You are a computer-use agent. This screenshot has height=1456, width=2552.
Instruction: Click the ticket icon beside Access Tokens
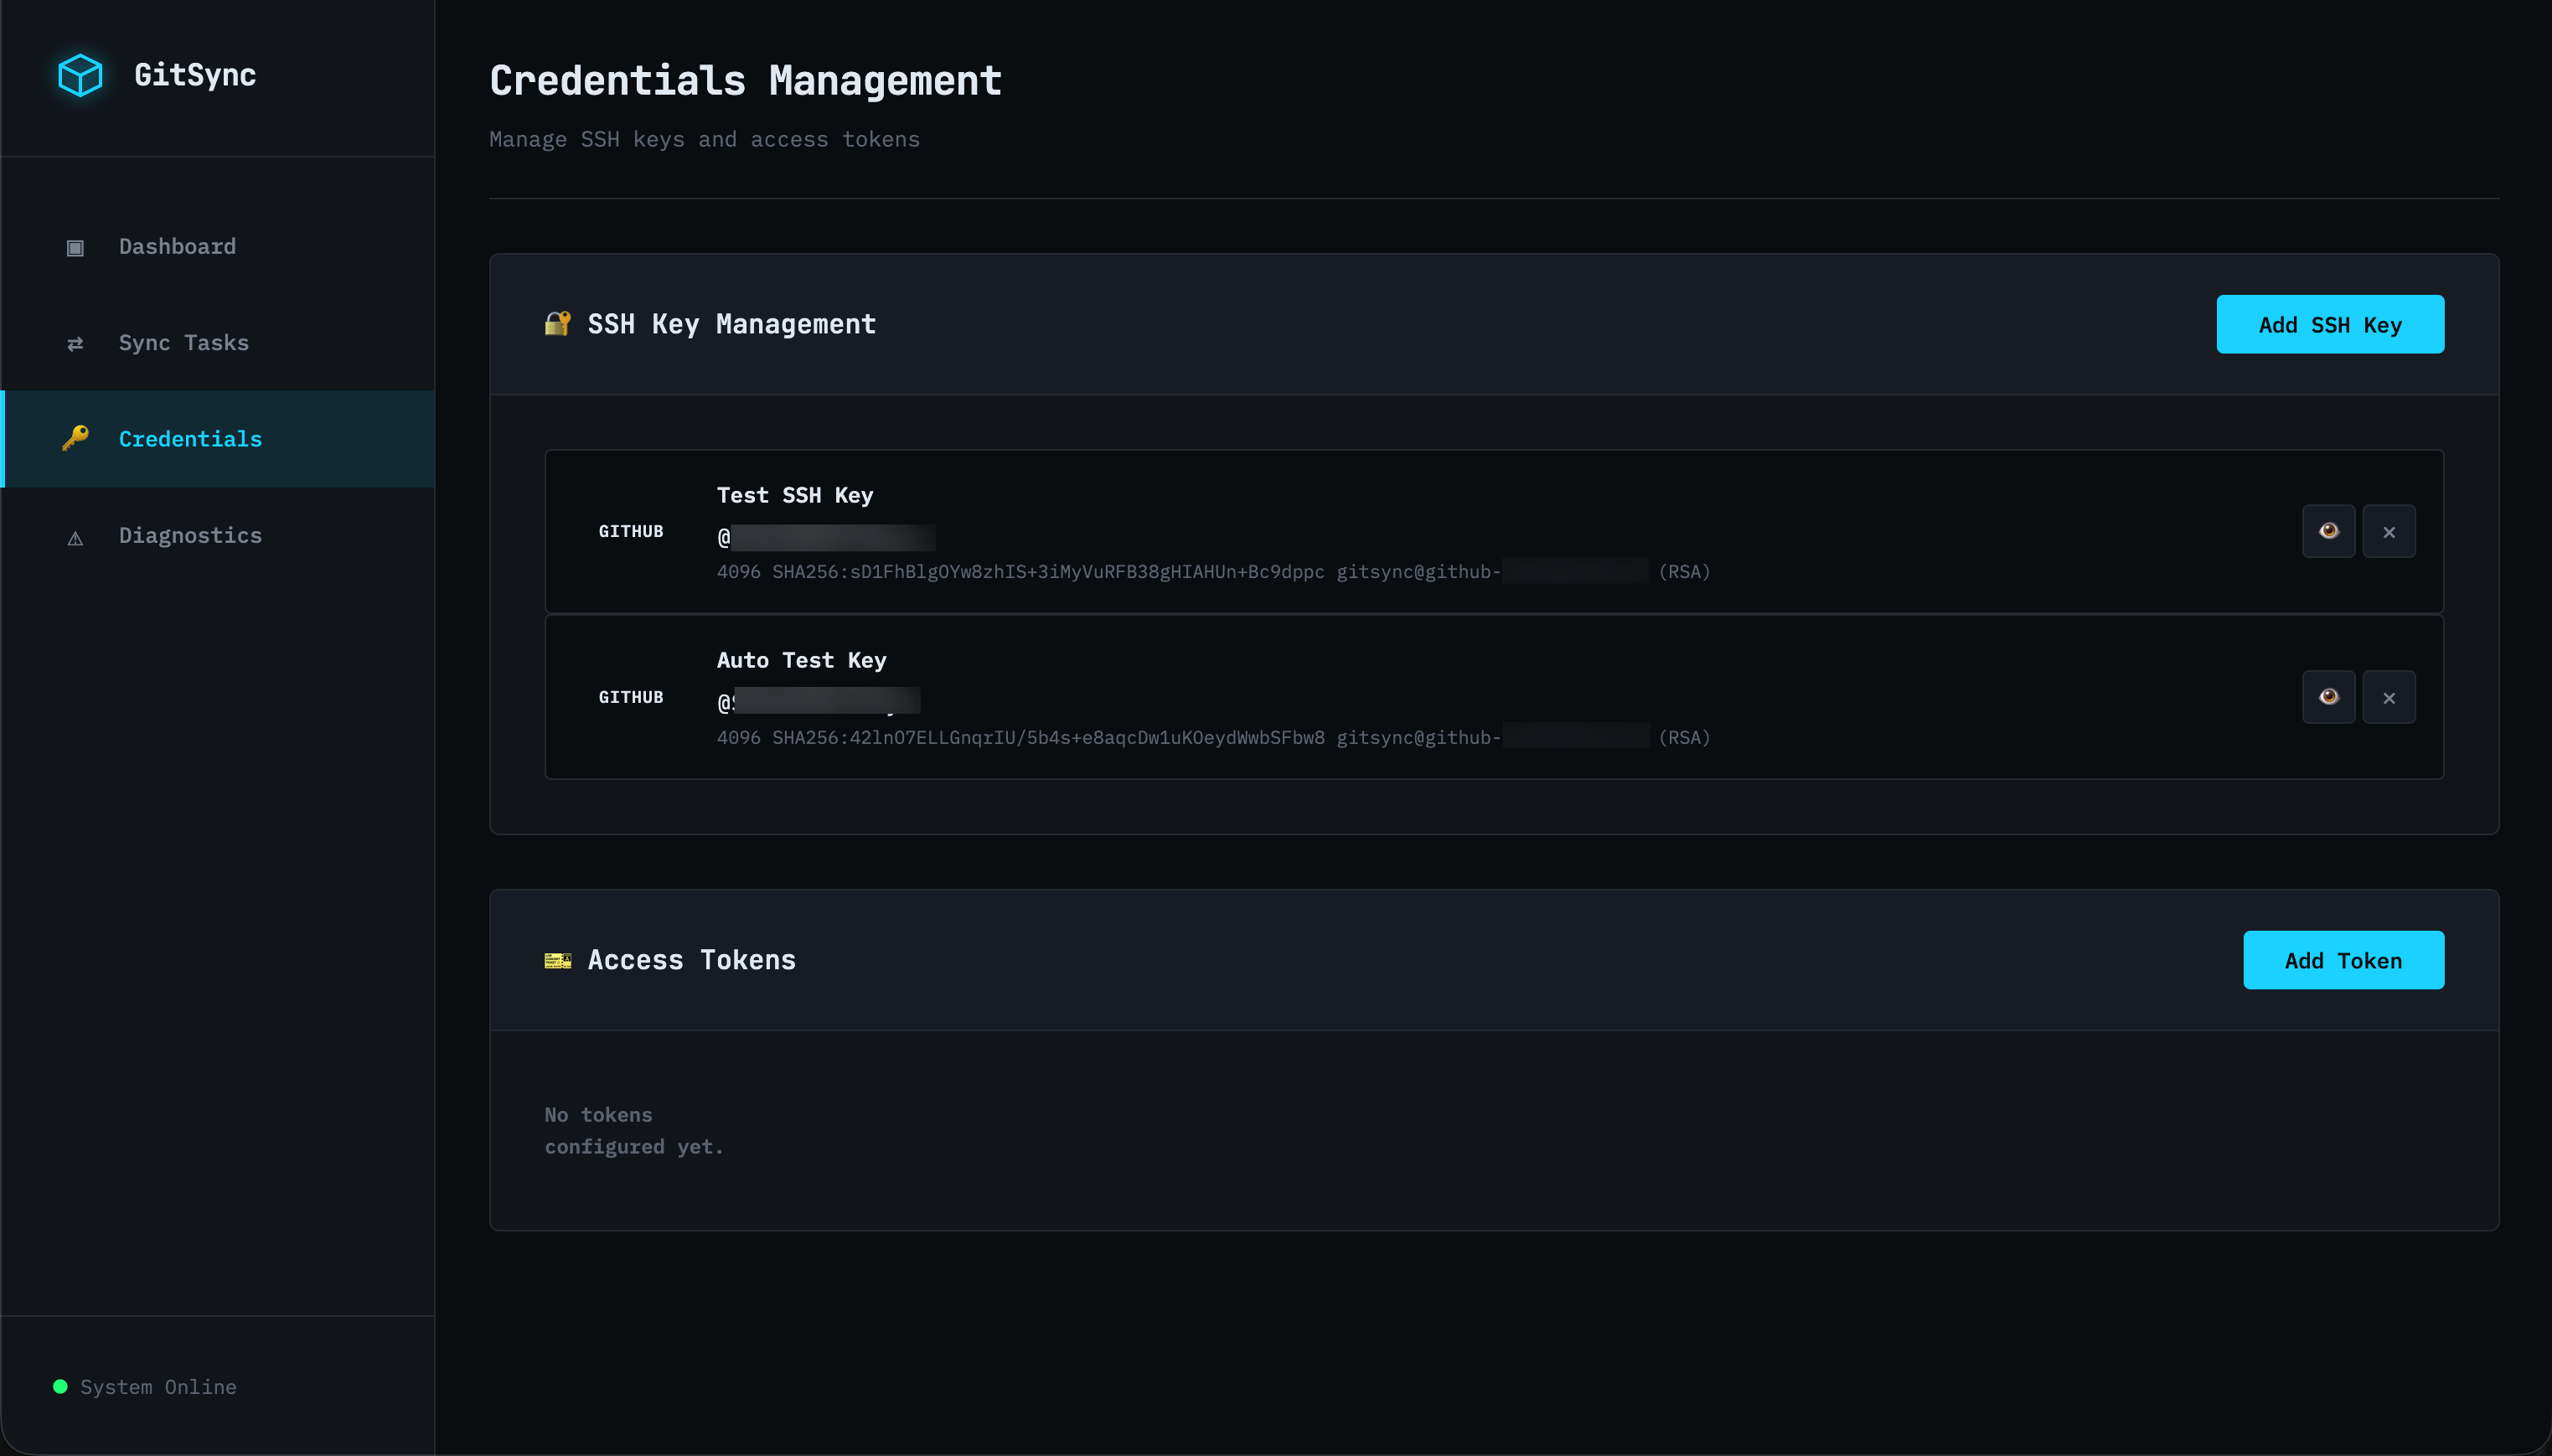point(558,960)
